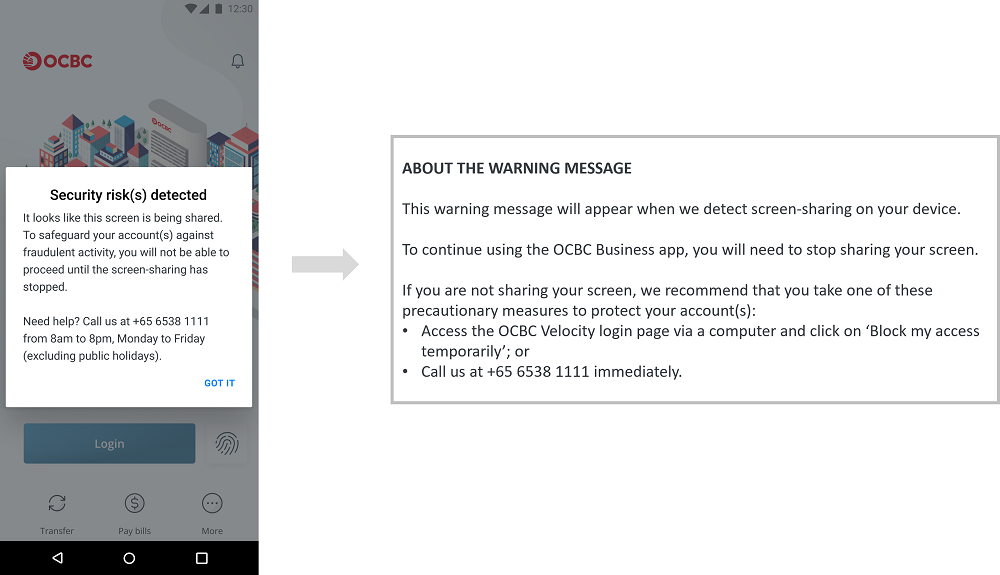Viewport: 1000px width, 575px height.
Task: Click the 12:30 clock in status bar
Action: (x=240, y=8)
